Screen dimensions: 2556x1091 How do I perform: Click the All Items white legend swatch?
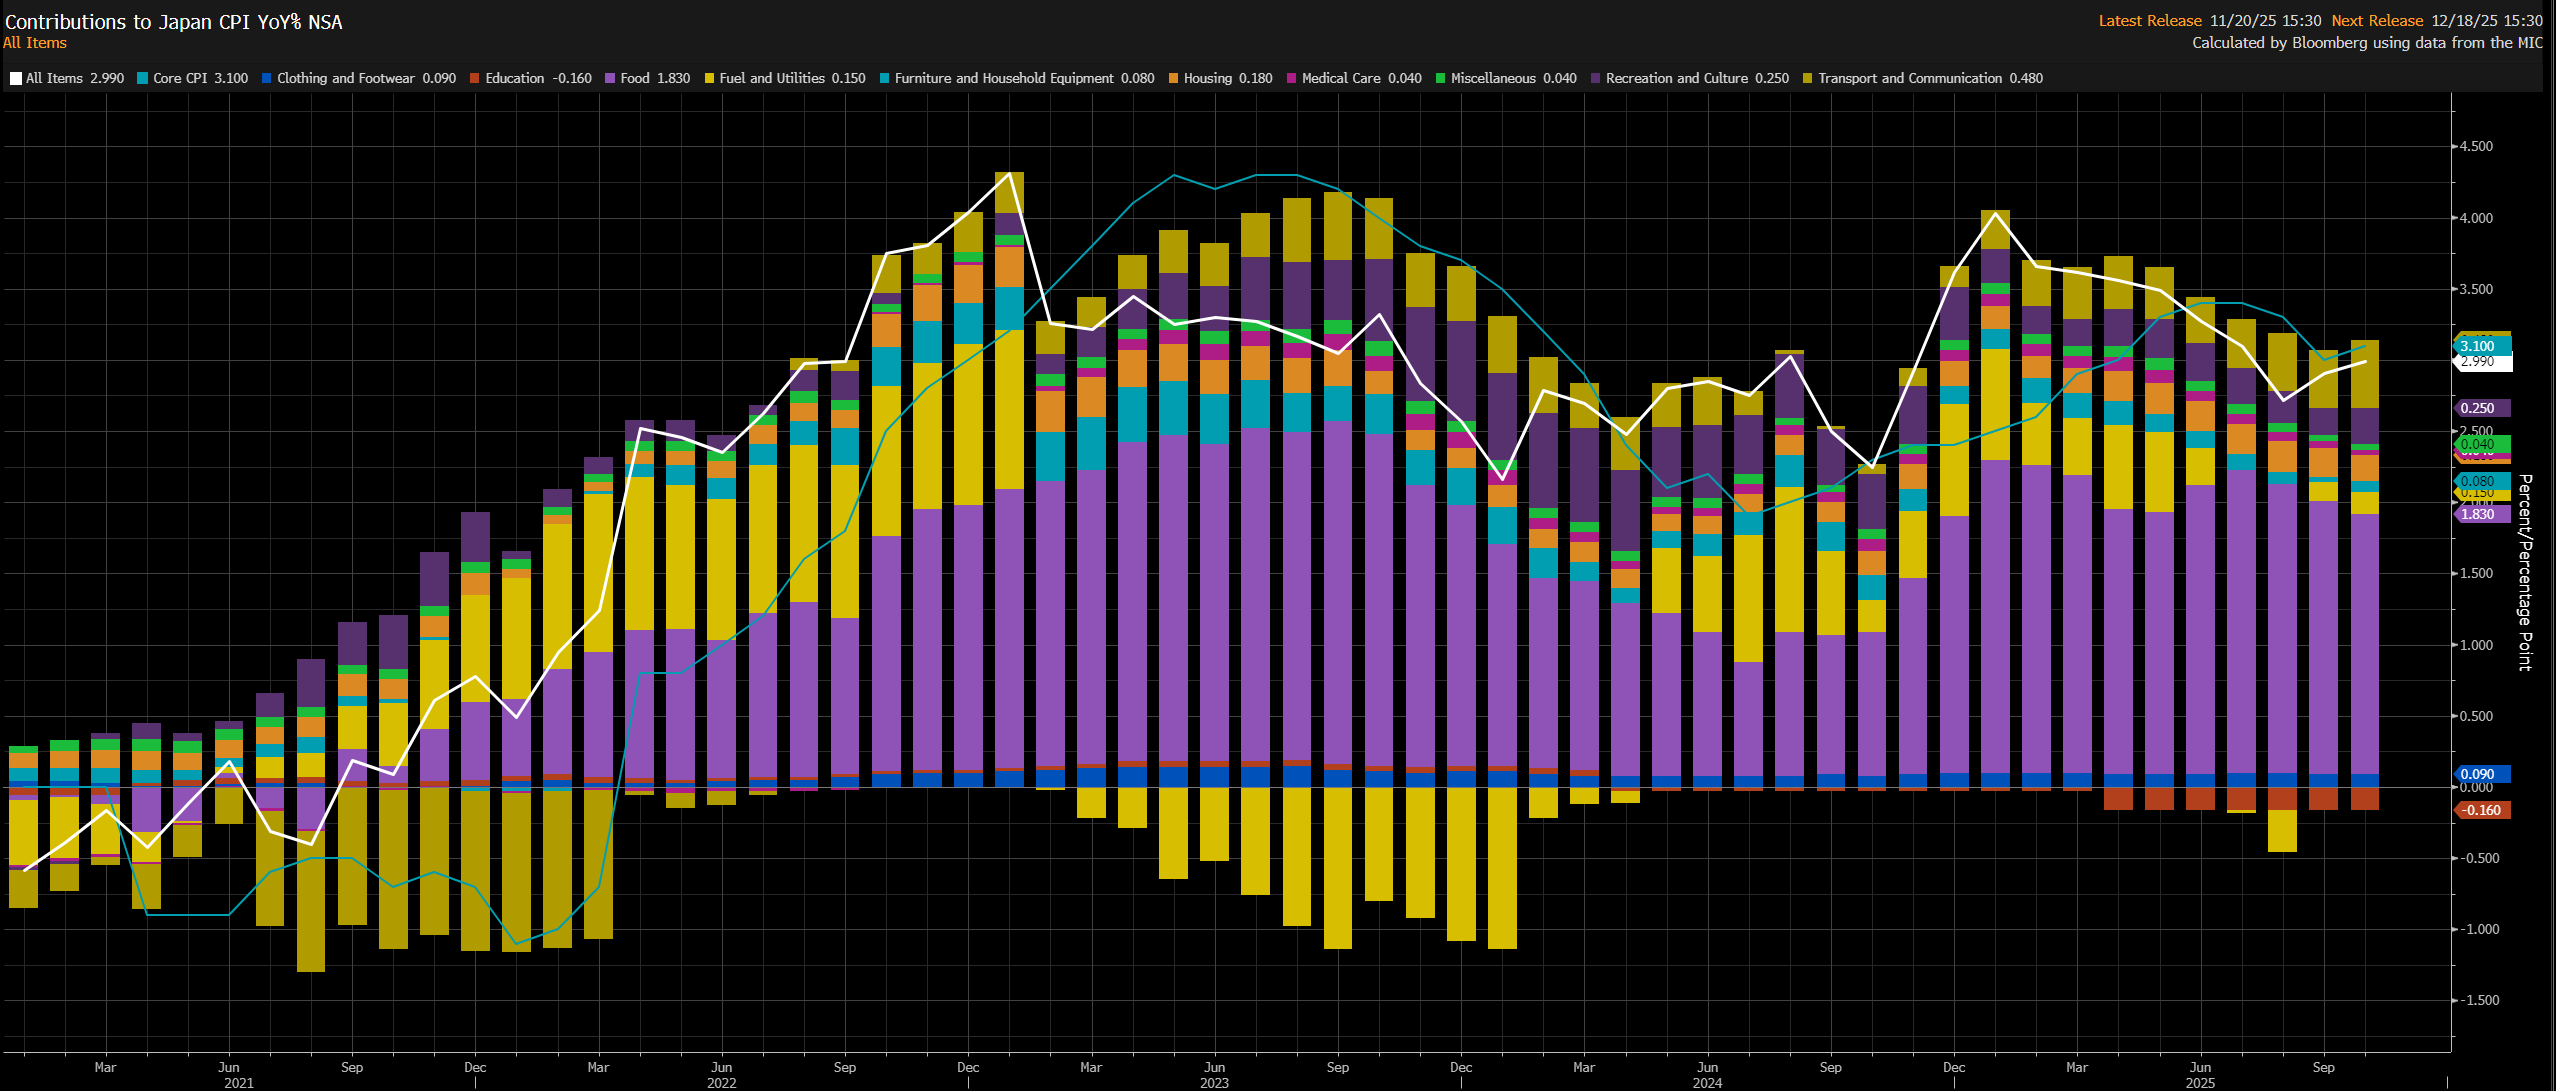tap(15, 79)
